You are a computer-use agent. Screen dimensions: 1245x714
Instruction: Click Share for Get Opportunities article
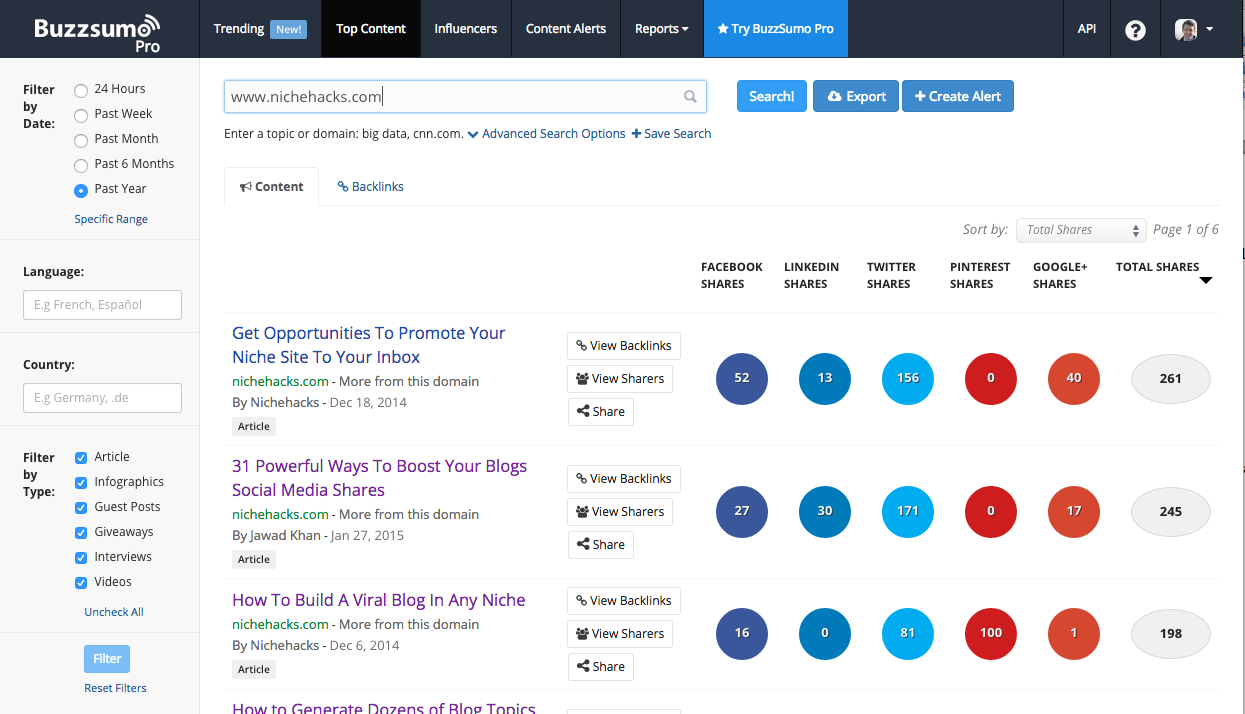click(600, 412)
